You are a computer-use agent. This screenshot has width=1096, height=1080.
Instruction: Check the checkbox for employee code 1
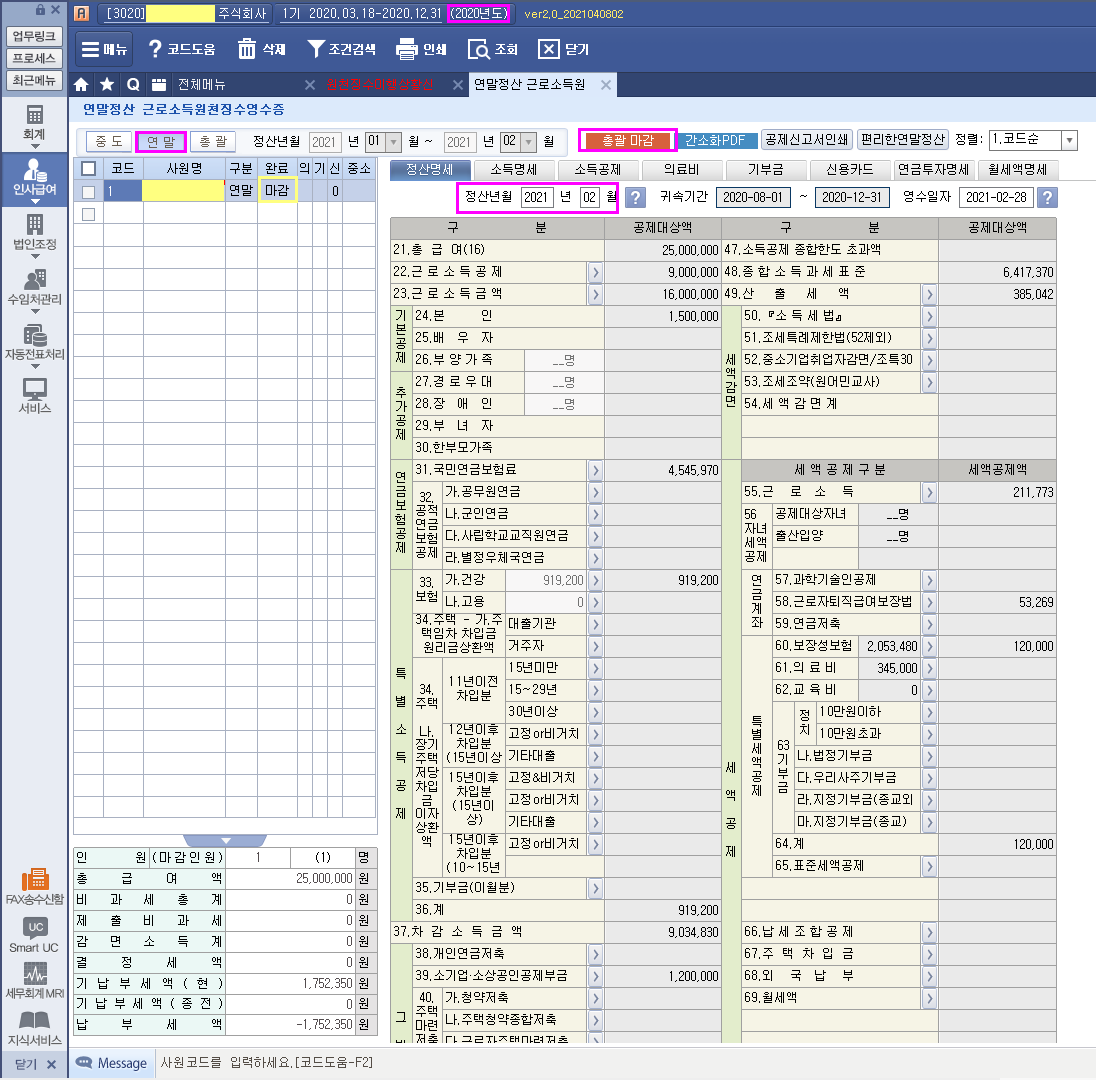tap(88, 191)
